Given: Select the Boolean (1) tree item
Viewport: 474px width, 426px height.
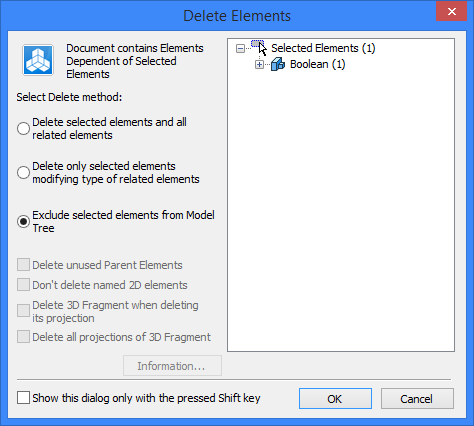Looking at the screenshot, I should coord(317,64).
